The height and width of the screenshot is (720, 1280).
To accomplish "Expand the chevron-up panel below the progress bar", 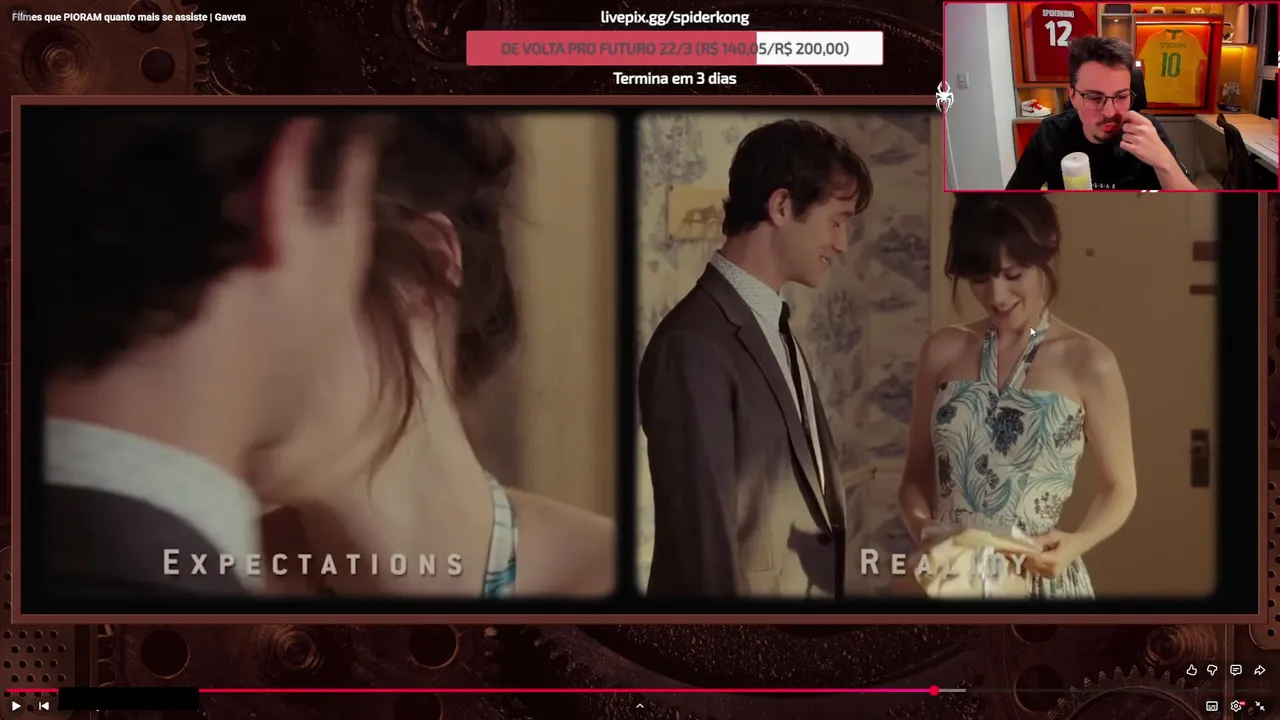I will coord(640,706).
